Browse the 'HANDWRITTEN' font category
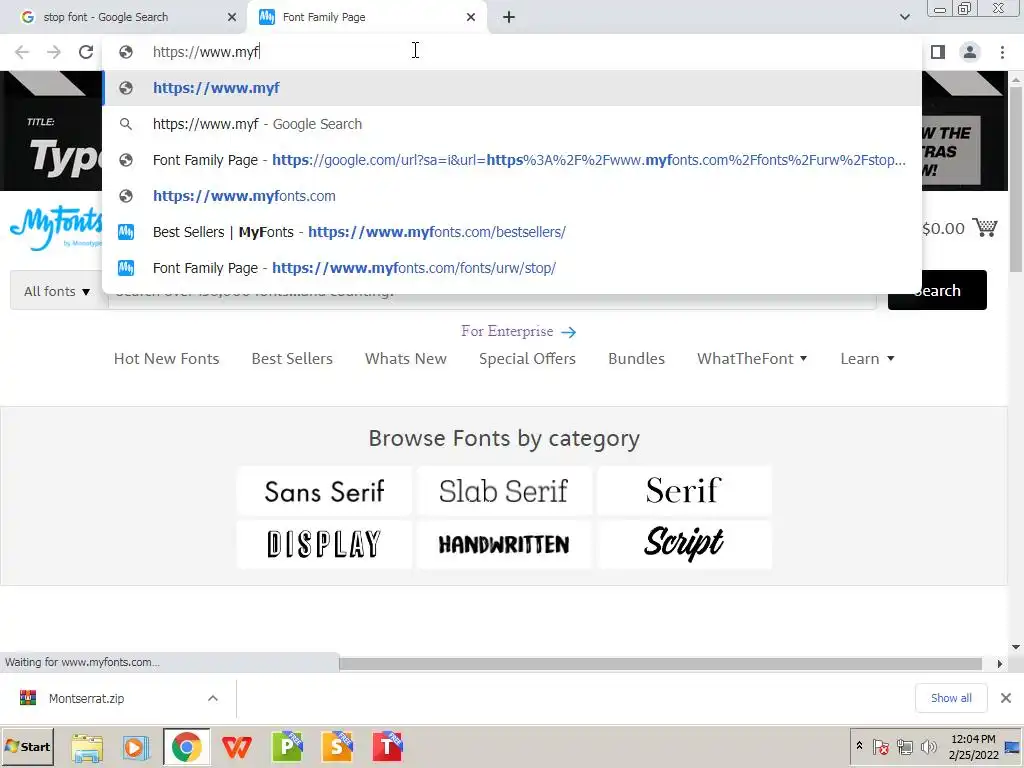 (x=504, y=544)
